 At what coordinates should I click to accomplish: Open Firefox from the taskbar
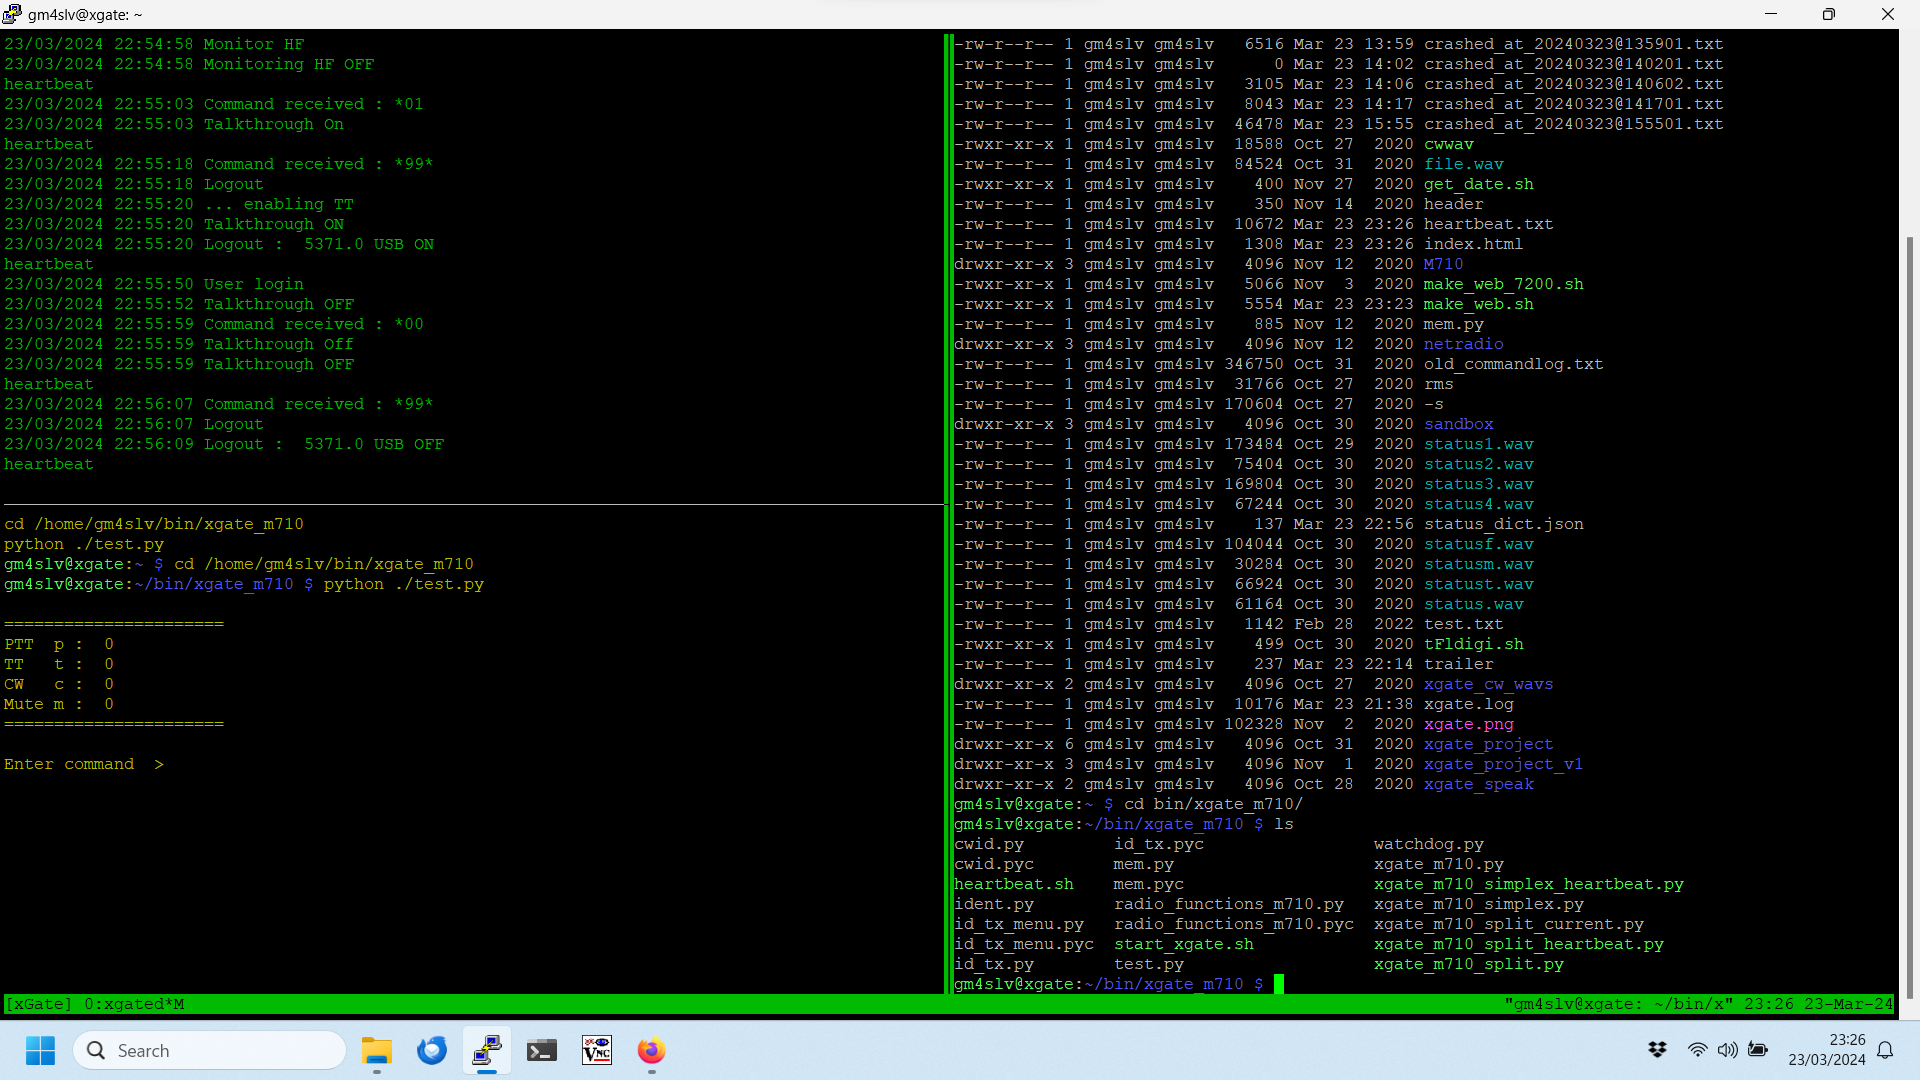(x=651, y=1050)
